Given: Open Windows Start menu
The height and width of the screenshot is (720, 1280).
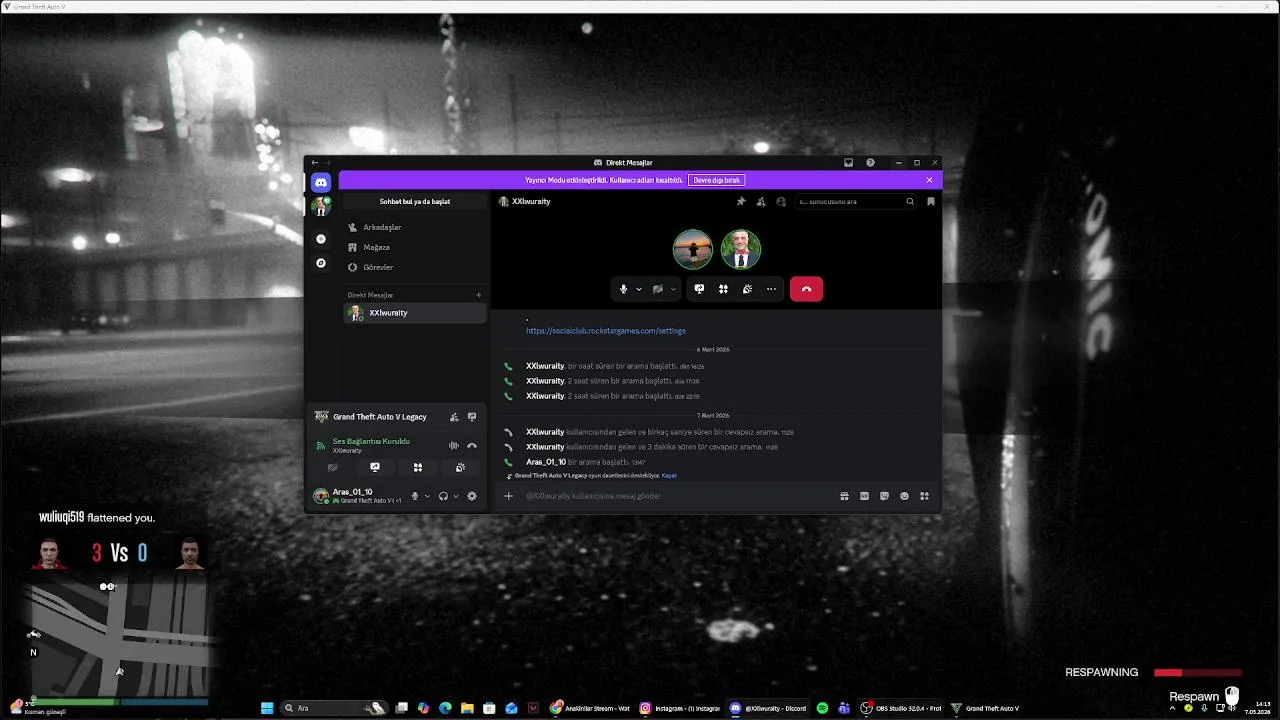Looking at the screenshot, I should 267,708.
